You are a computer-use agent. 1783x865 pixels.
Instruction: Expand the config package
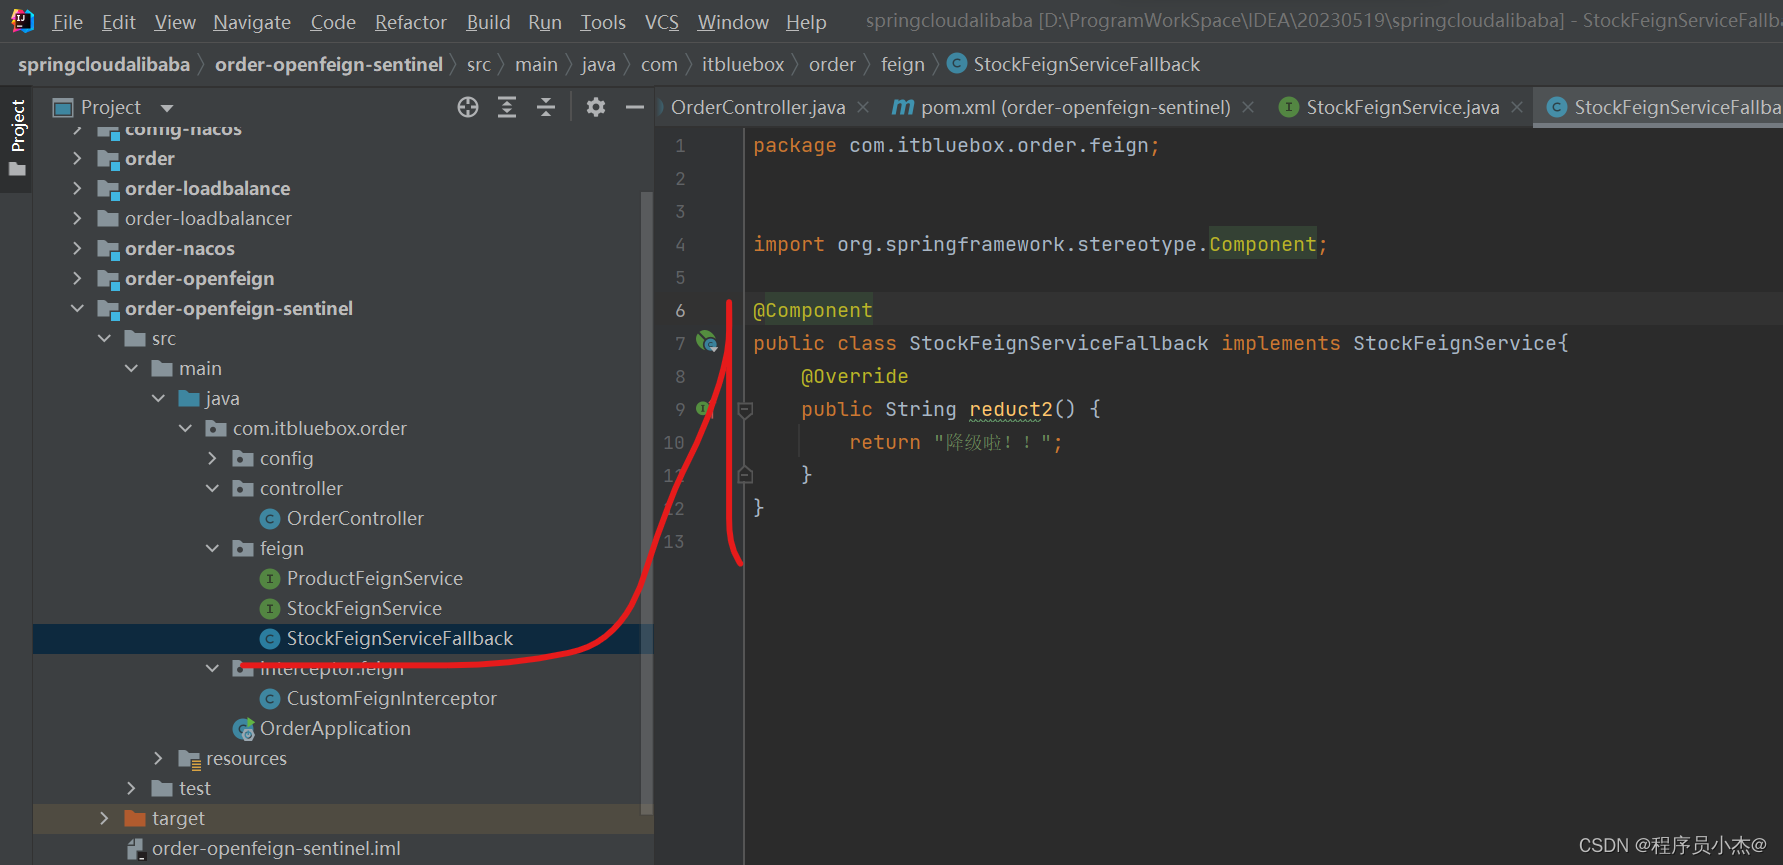(212, 458)
